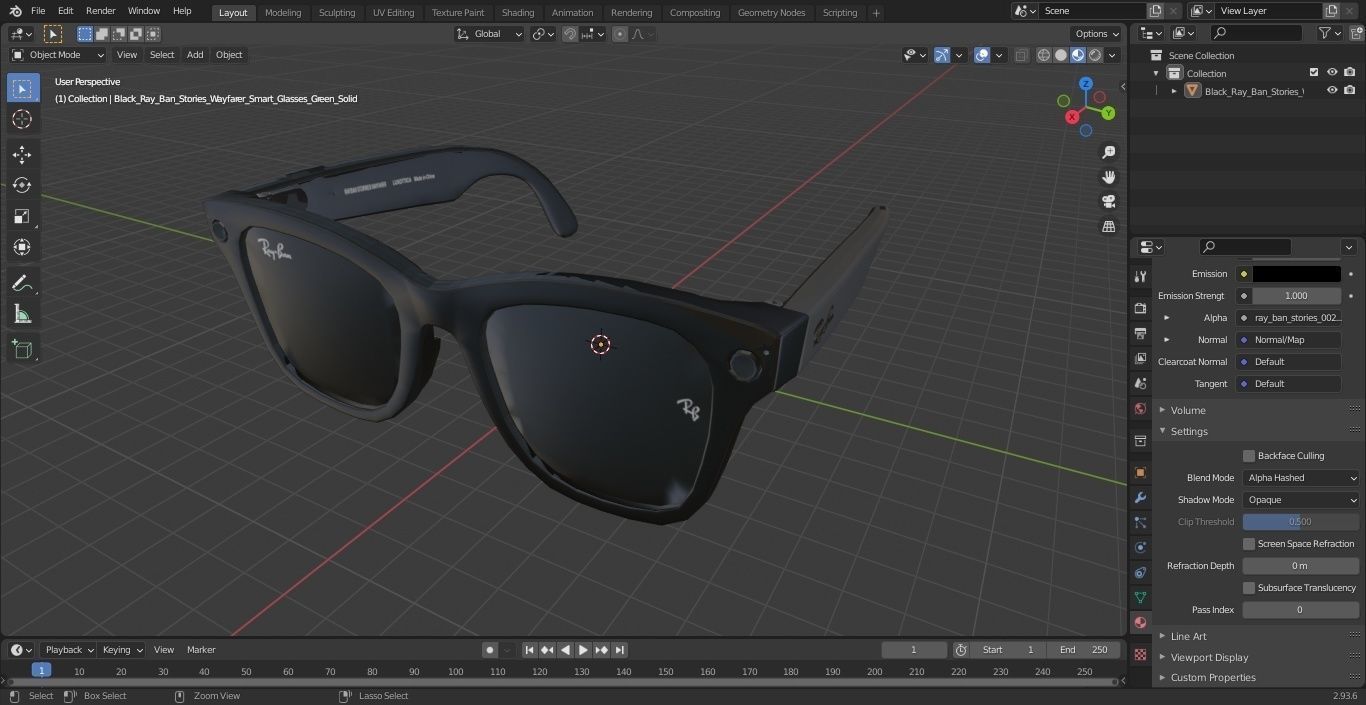Open the Render properties tab
This screenshot has width=1366, height=705.
1140,308
